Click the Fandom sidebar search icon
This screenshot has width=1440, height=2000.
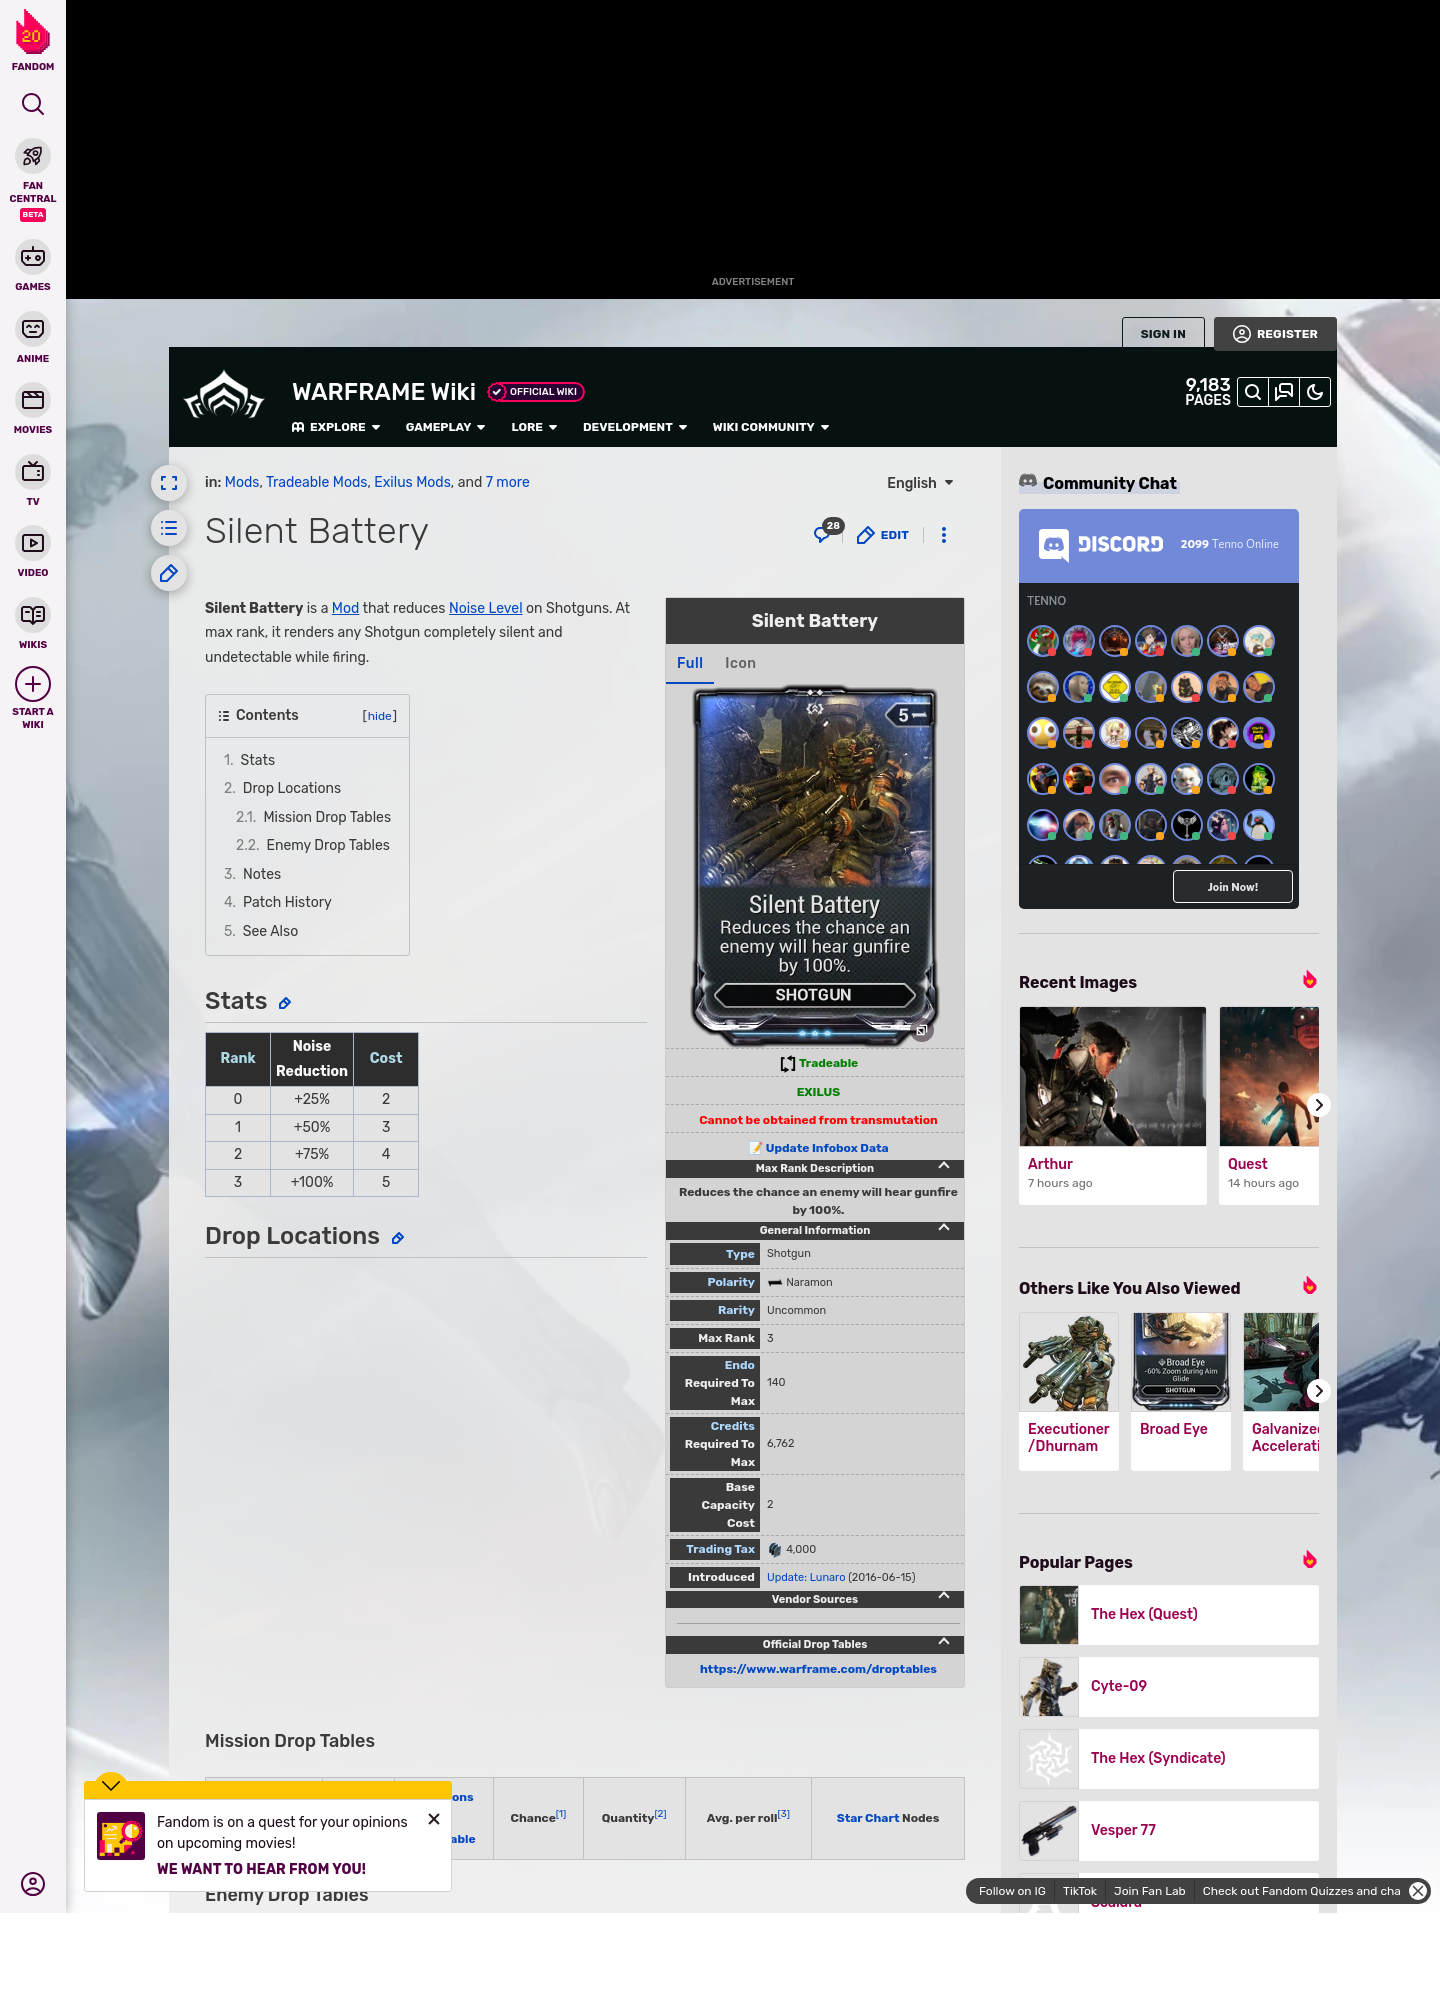[x=33, y=105]
